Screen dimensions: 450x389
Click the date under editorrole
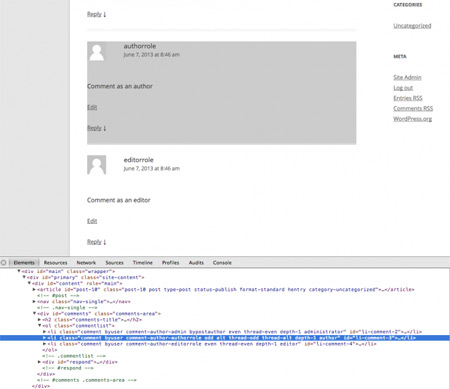point(151,169)
